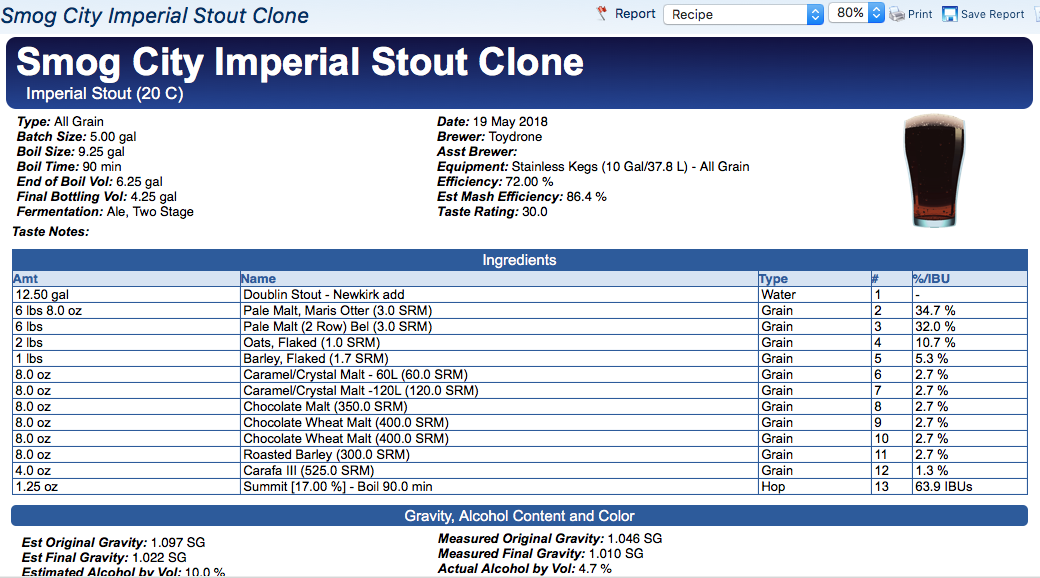Select the Summit hop ingredient row
This screenshot has height=578, width=1040.
tap(338, 487)
